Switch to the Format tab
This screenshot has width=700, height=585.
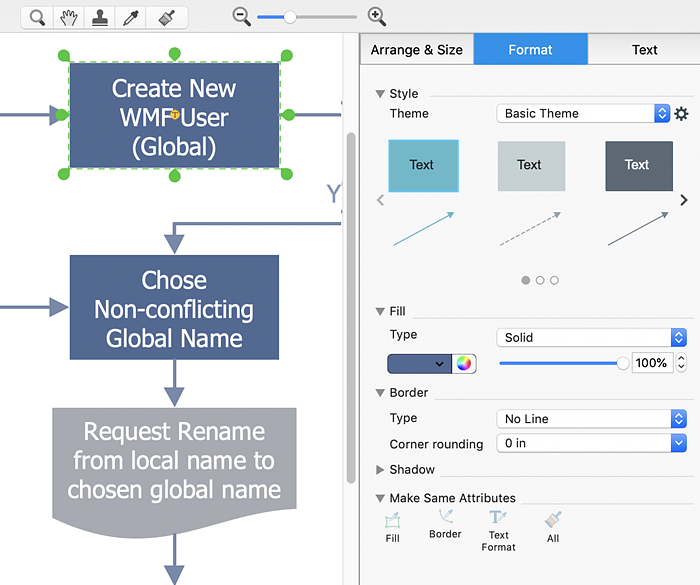[x=530, y=50]
